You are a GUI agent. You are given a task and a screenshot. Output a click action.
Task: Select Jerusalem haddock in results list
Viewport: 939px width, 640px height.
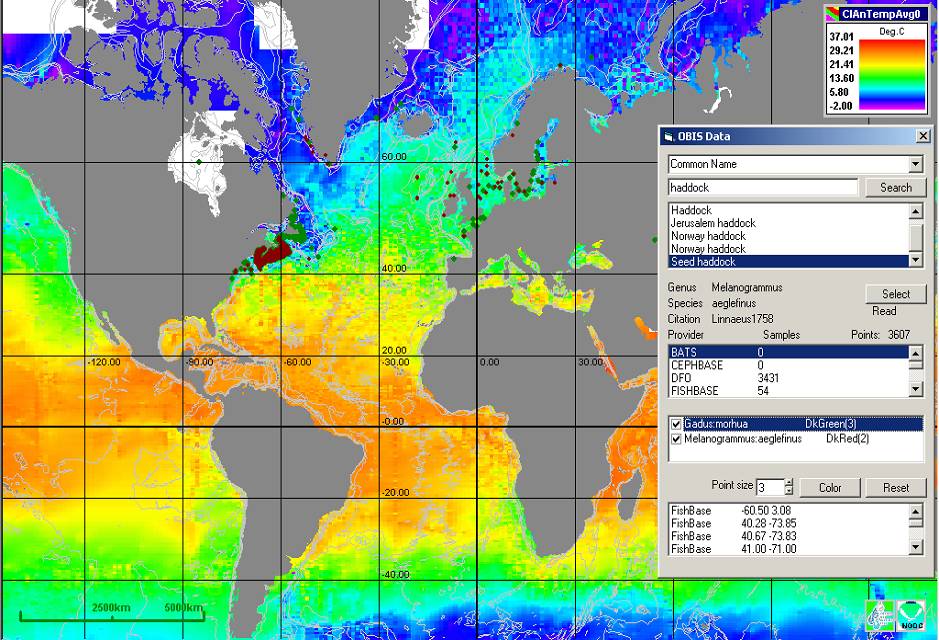pos(713,223)
